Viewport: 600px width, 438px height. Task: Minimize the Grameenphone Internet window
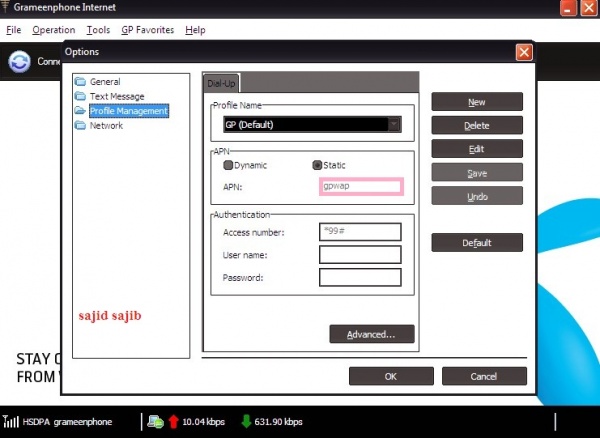pos(568,8)
